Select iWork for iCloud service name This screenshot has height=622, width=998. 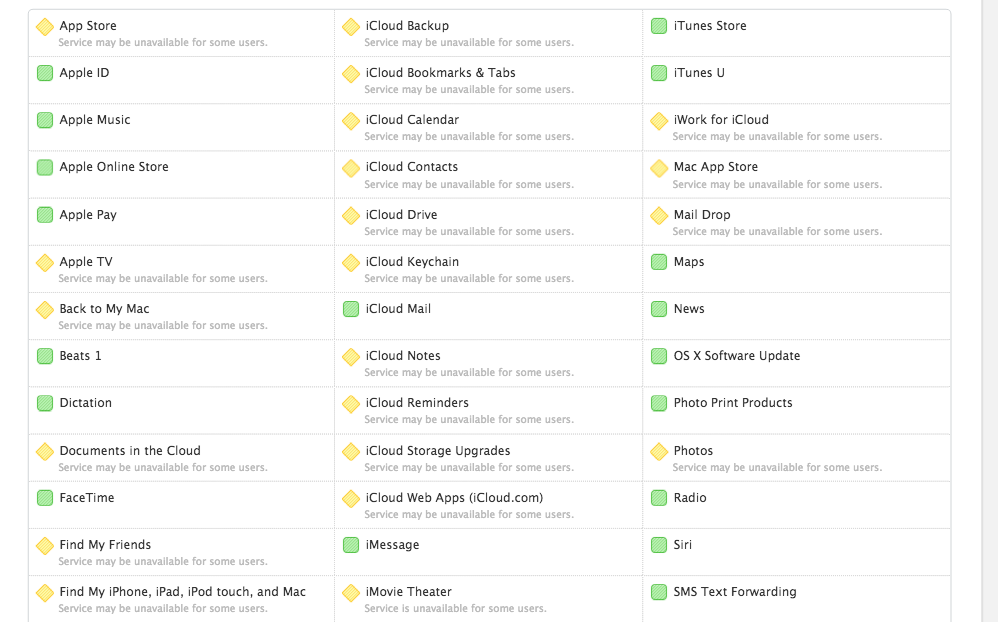[x=721, y=120]
